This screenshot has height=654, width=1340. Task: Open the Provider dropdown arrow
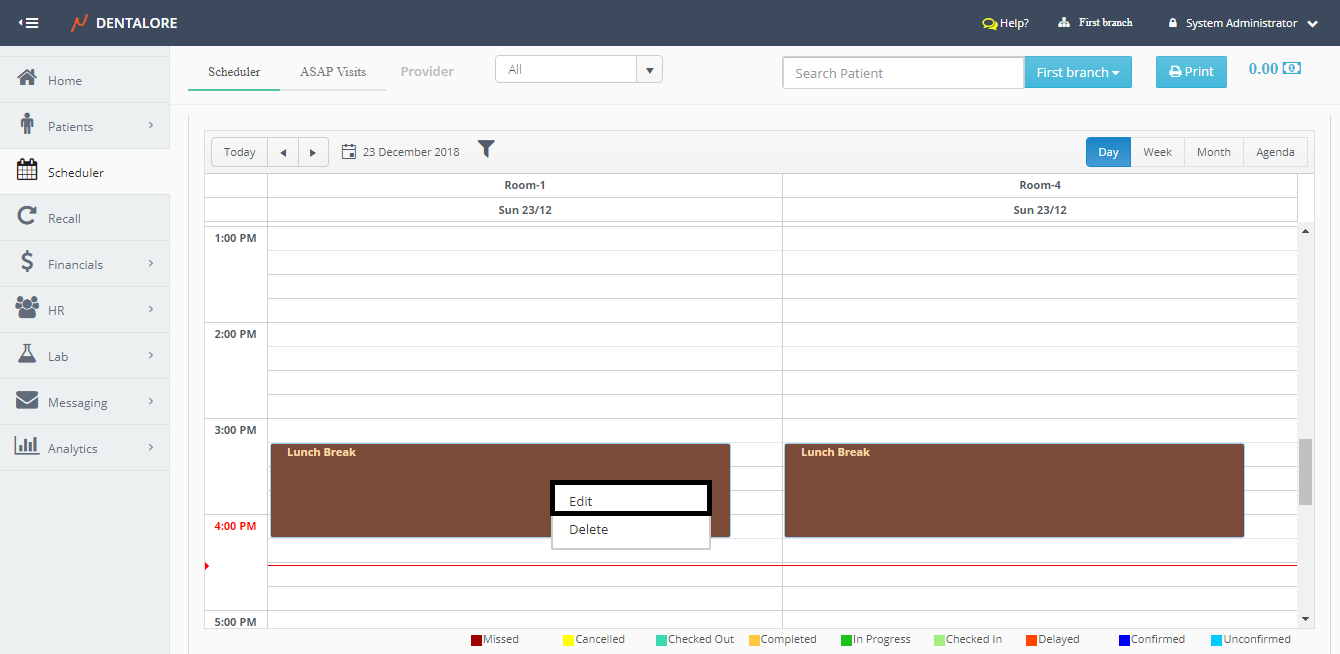pos(649,70)
